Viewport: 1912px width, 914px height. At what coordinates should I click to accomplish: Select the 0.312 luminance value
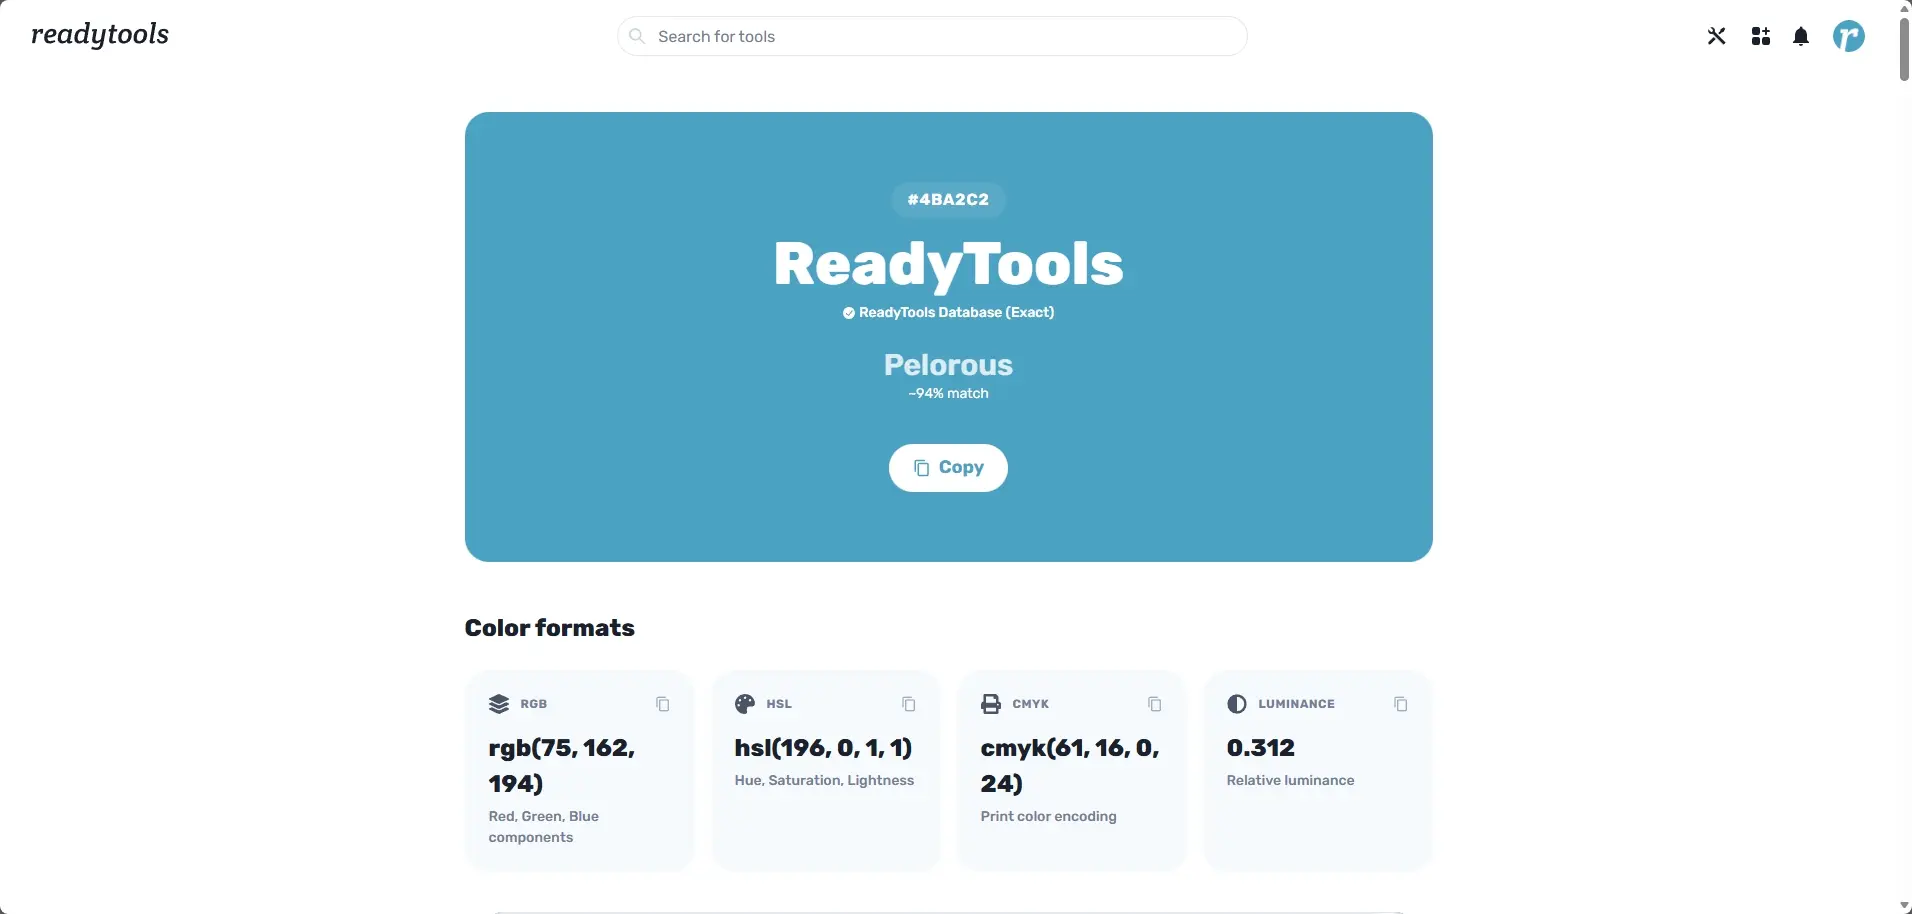pos(1260,748)
